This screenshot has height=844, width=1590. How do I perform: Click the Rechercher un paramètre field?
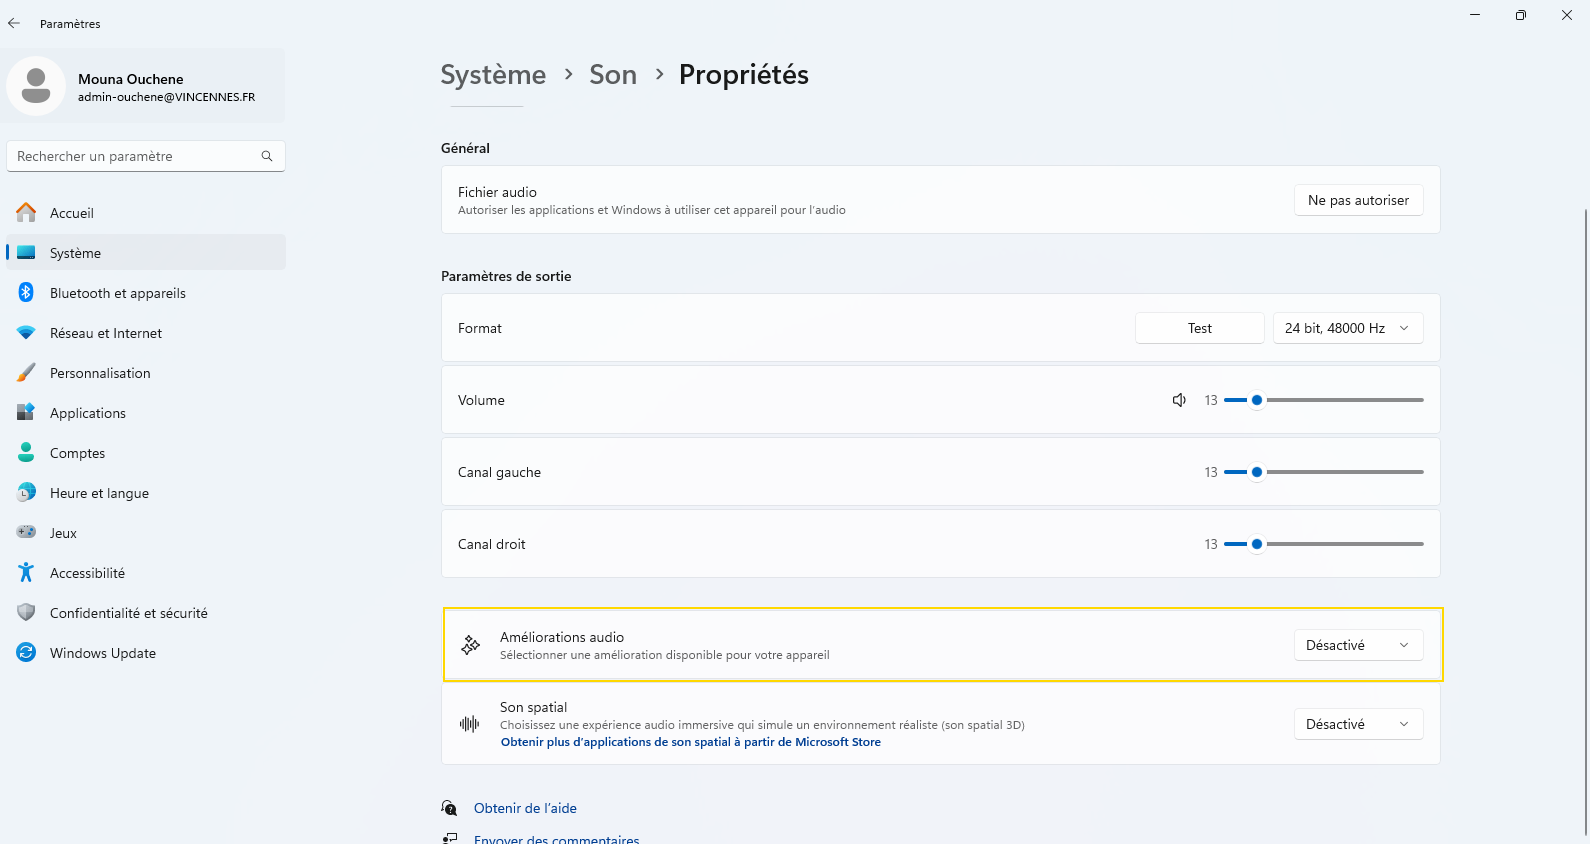click(146, 156)
